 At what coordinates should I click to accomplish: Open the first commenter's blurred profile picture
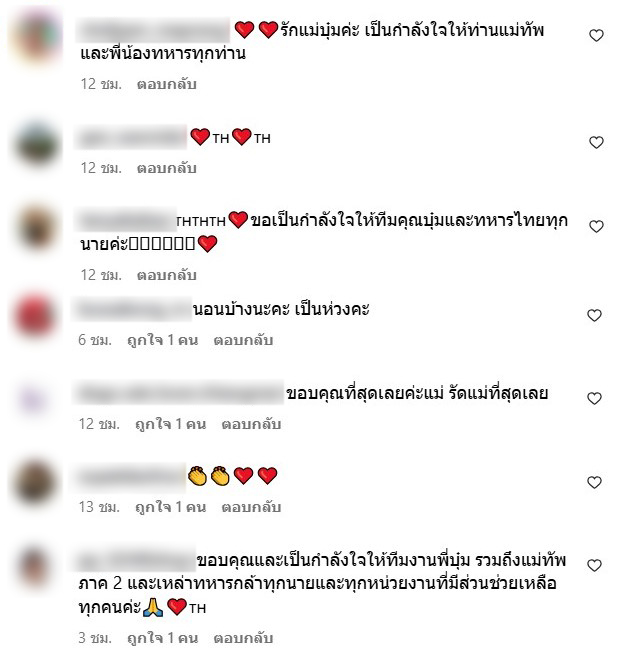[37, 36]
